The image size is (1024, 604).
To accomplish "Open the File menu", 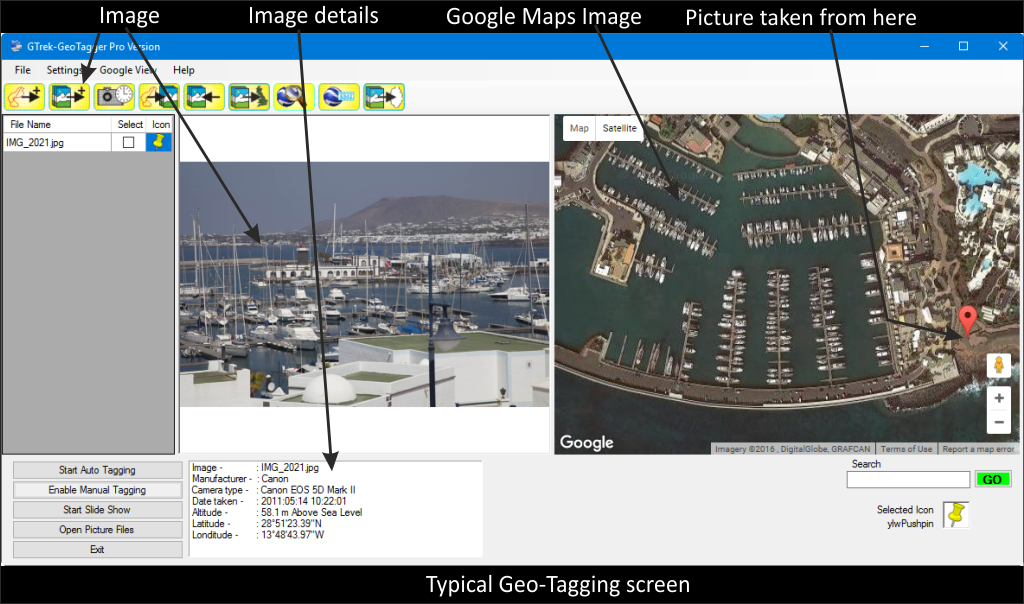I will coord(23,71).
